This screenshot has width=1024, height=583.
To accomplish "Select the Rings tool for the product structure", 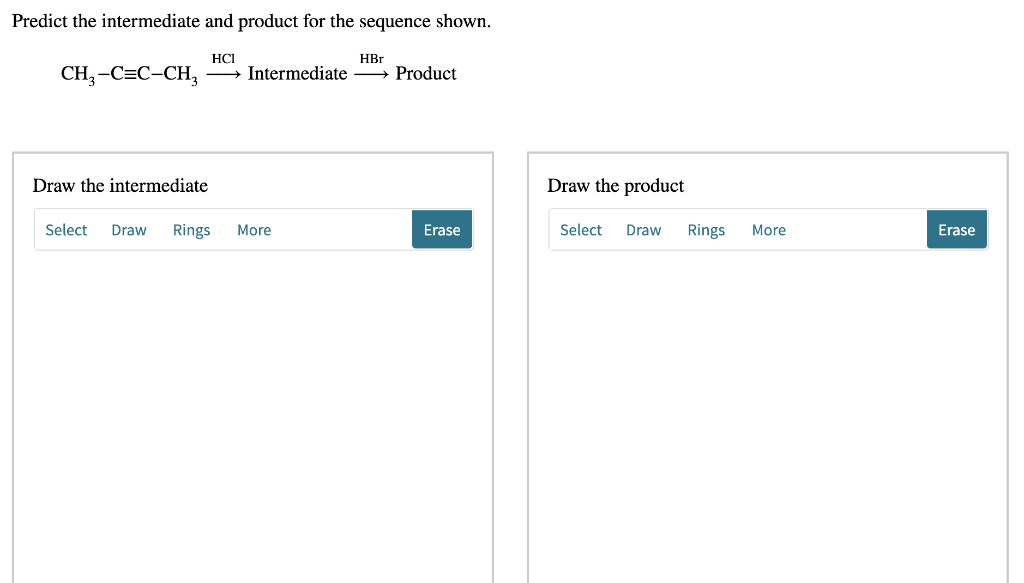I will [706, 229].
